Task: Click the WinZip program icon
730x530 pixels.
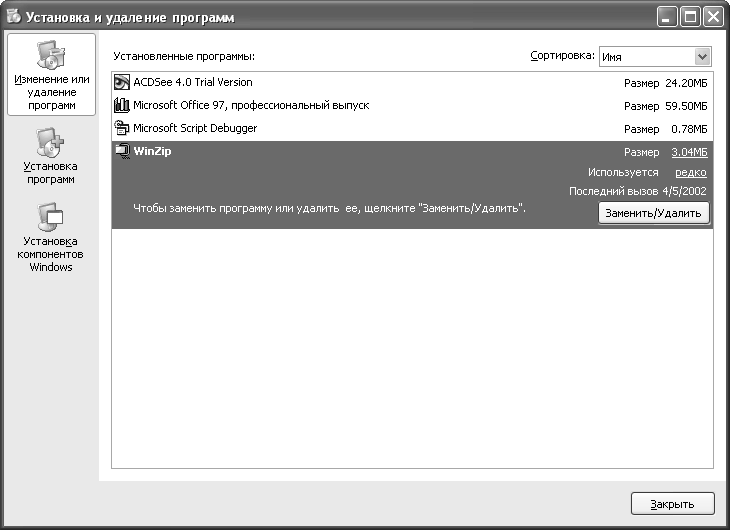Action: pyautogui.click(x=122, y=151)
